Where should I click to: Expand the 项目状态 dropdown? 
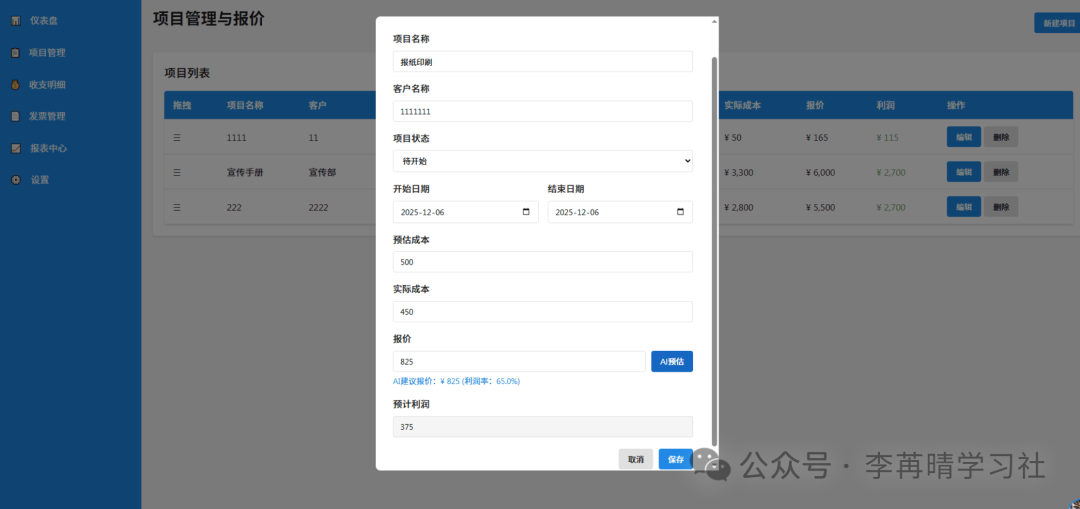542,161
